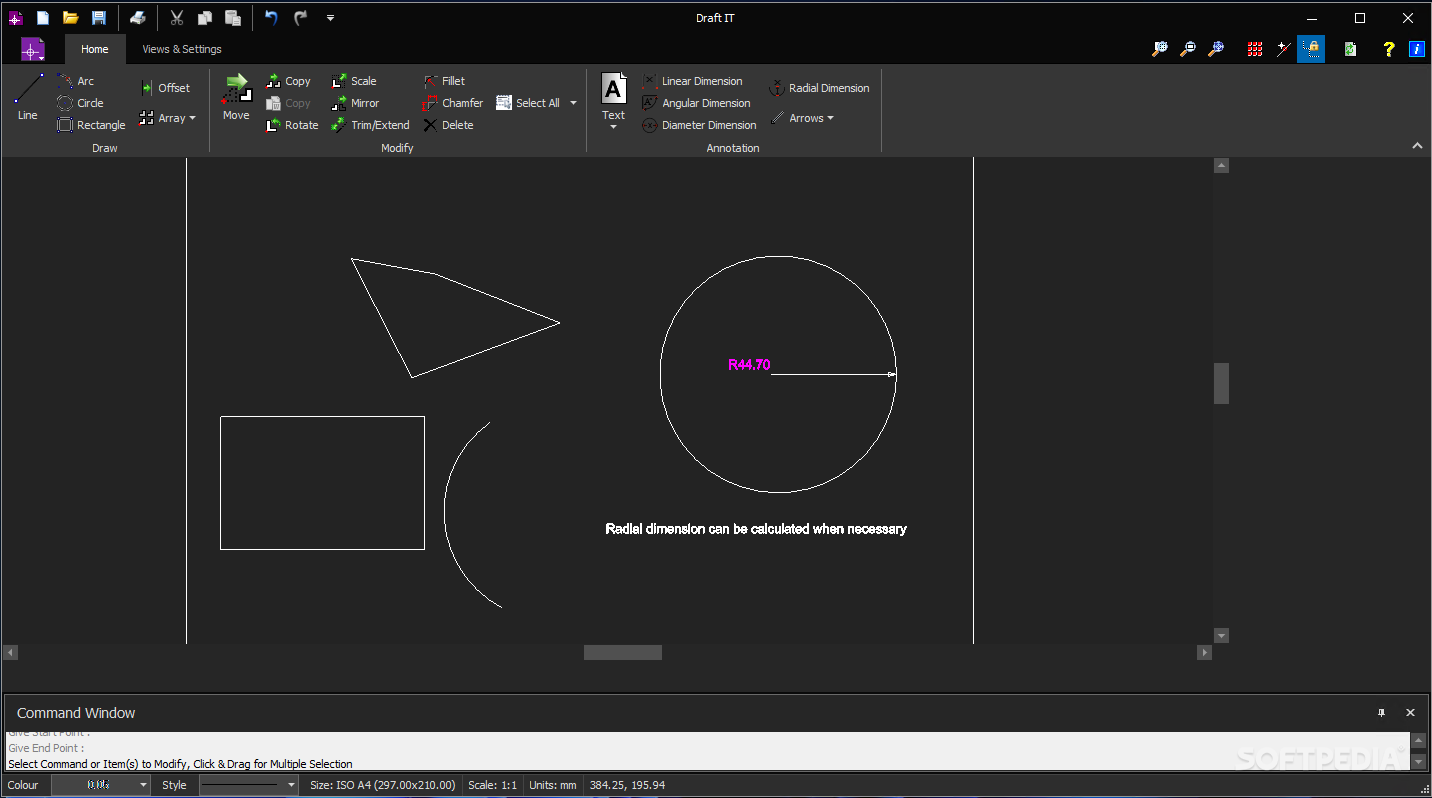Toggle the ortho lock button
The height and width of the screenshot is (798, 1432).
1311,49
